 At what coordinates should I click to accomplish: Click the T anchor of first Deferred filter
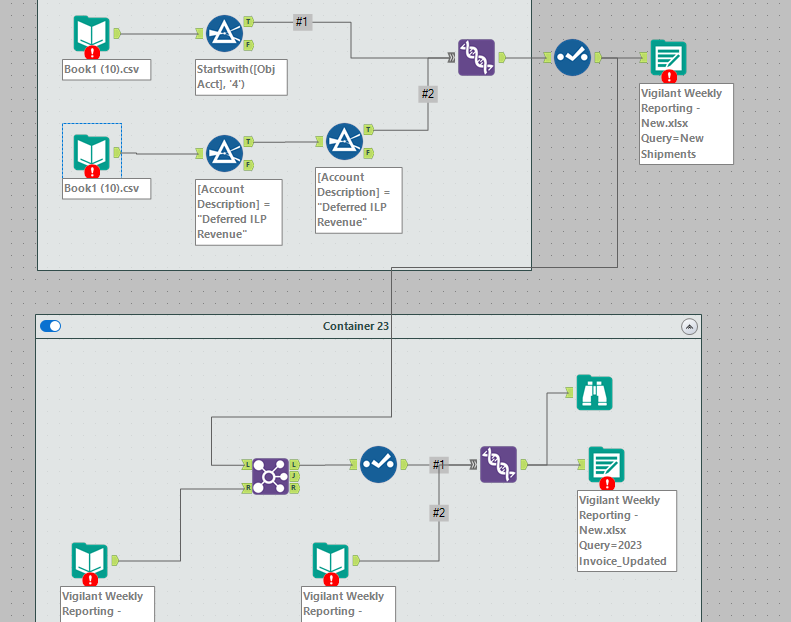(x=249, y=141)
